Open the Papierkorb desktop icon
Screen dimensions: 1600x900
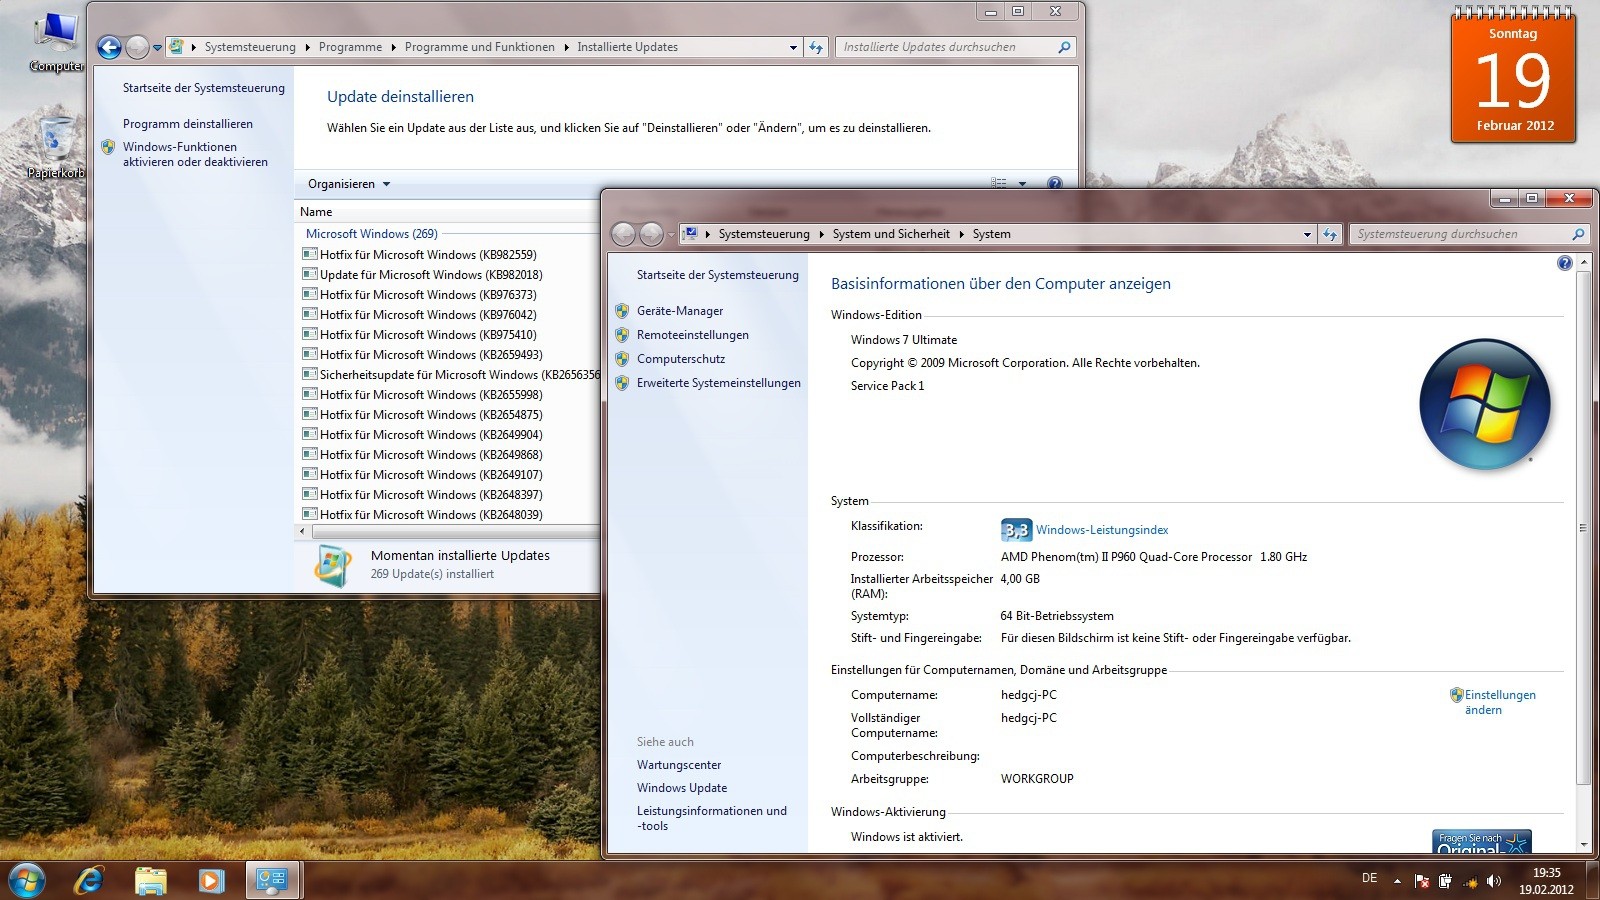click(x=56, y=148)
